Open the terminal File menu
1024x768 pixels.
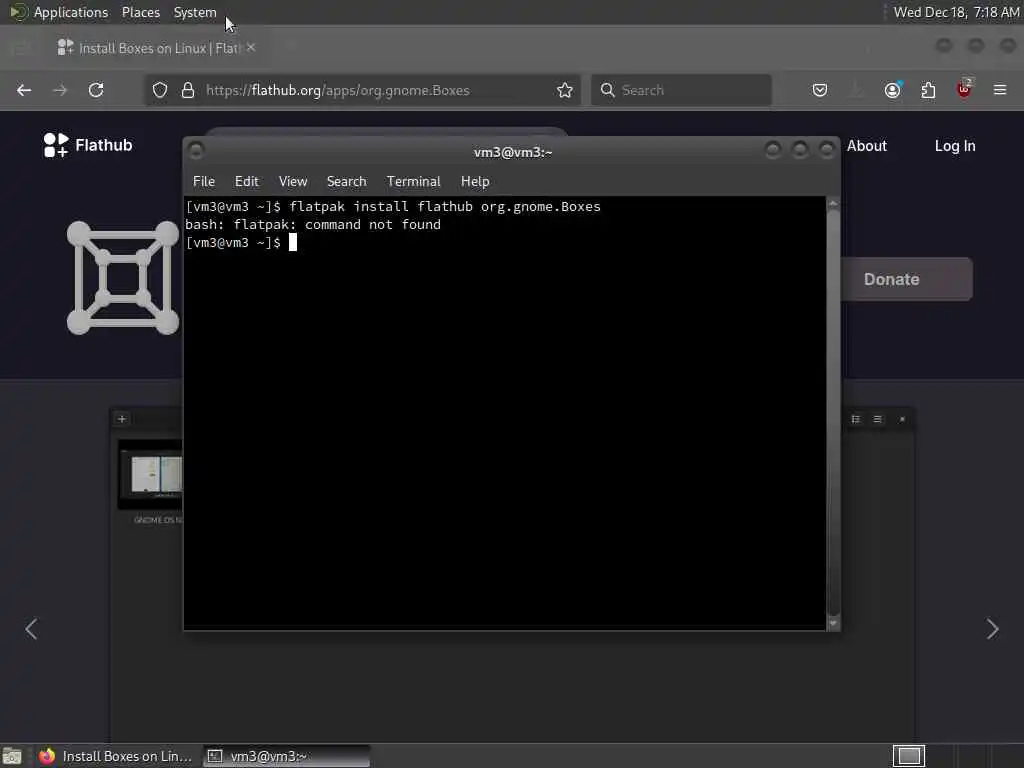(204, 182)
